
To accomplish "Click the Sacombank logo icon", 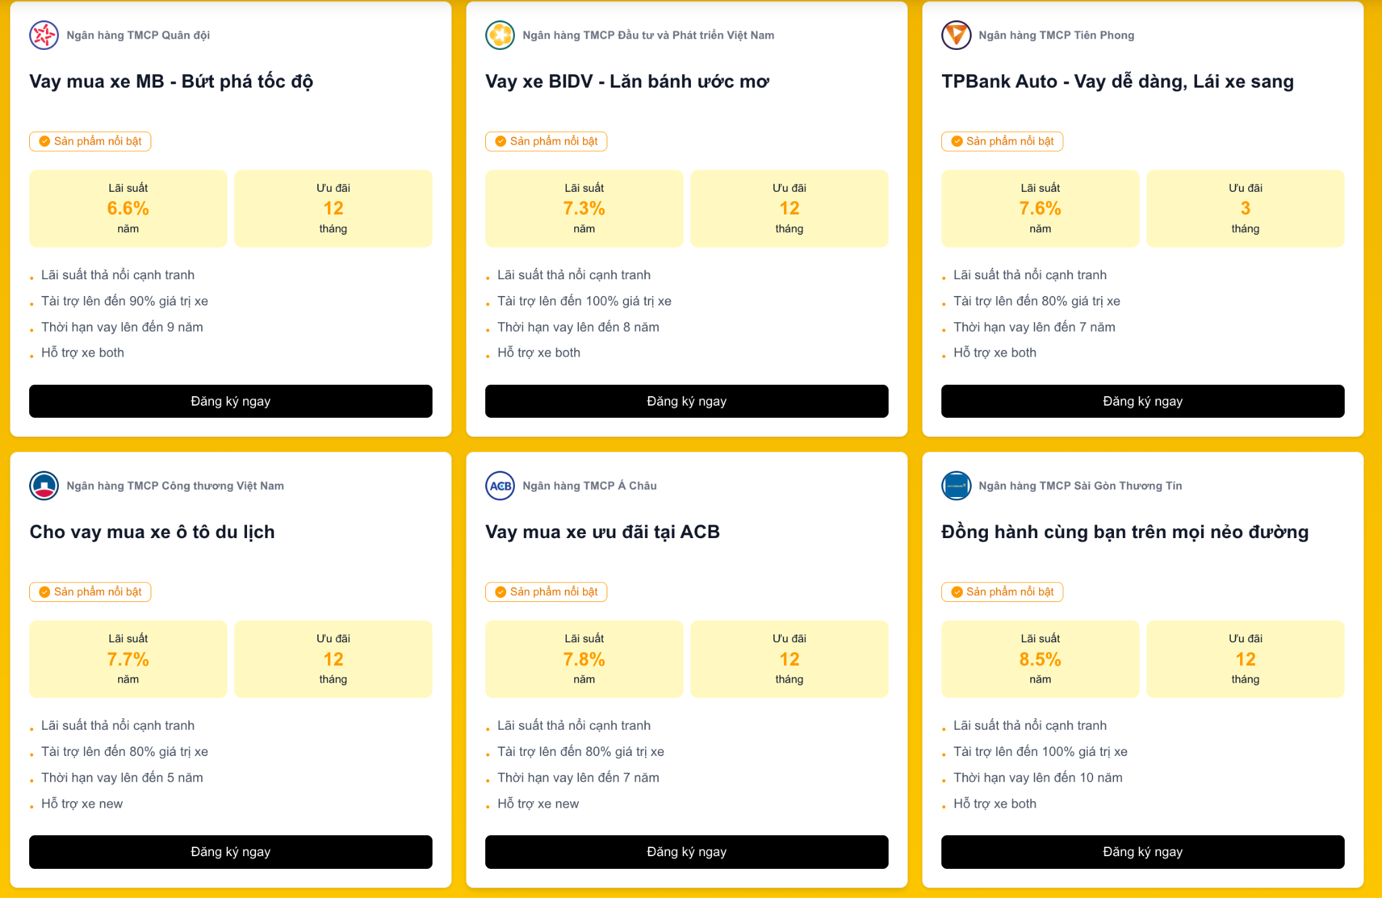I will 956,486.
